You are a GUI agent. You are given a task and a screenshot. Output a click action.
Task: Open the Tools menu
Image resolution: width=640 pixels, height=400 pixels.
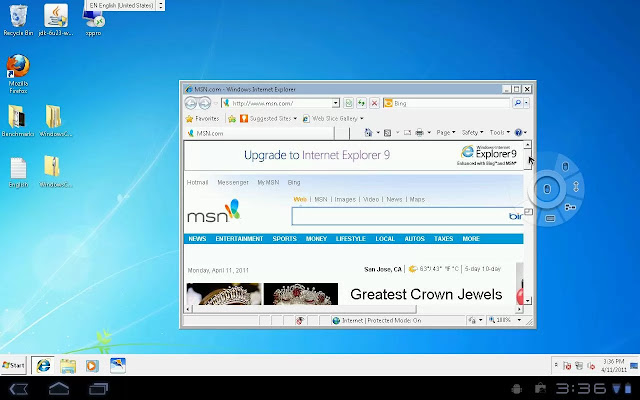500,133
